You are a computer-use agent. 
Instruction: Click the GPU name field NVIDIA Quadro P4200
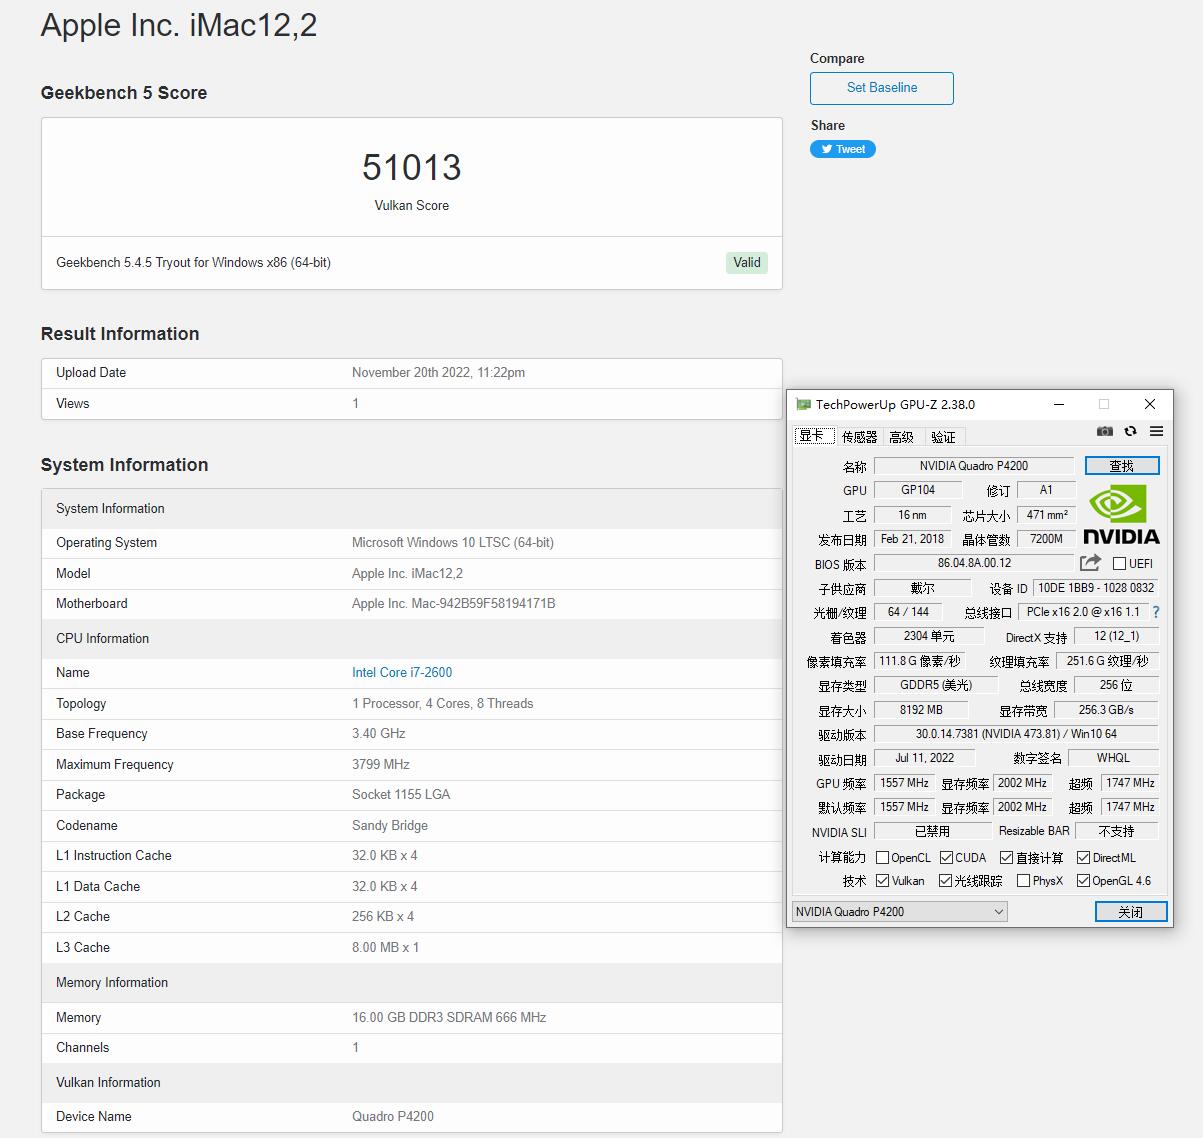tap(974, 466)
